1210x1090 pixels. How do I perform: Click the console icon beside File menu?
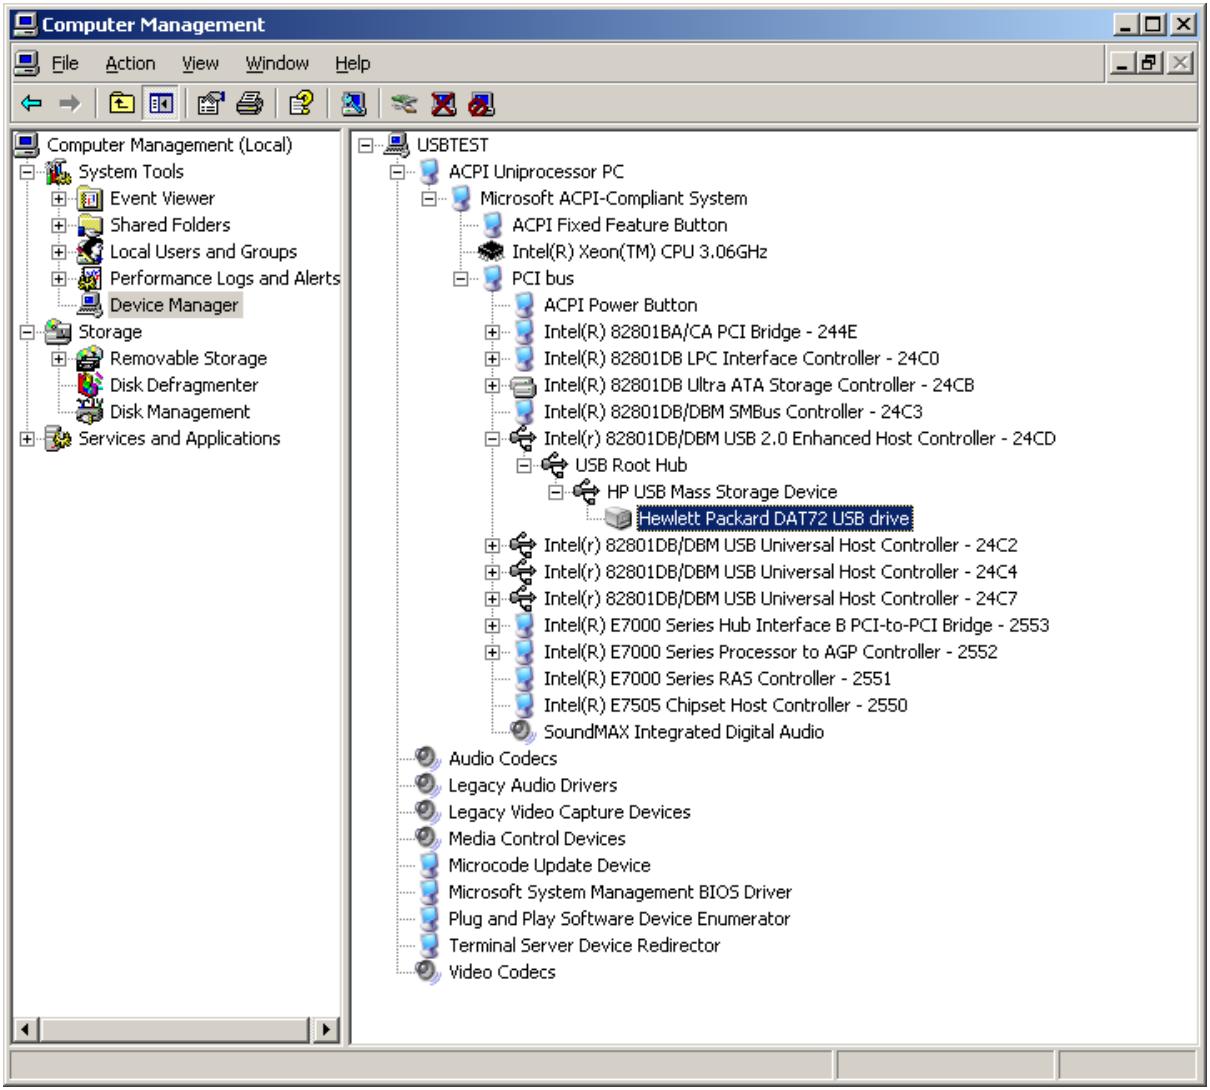[x=26, y=63]
